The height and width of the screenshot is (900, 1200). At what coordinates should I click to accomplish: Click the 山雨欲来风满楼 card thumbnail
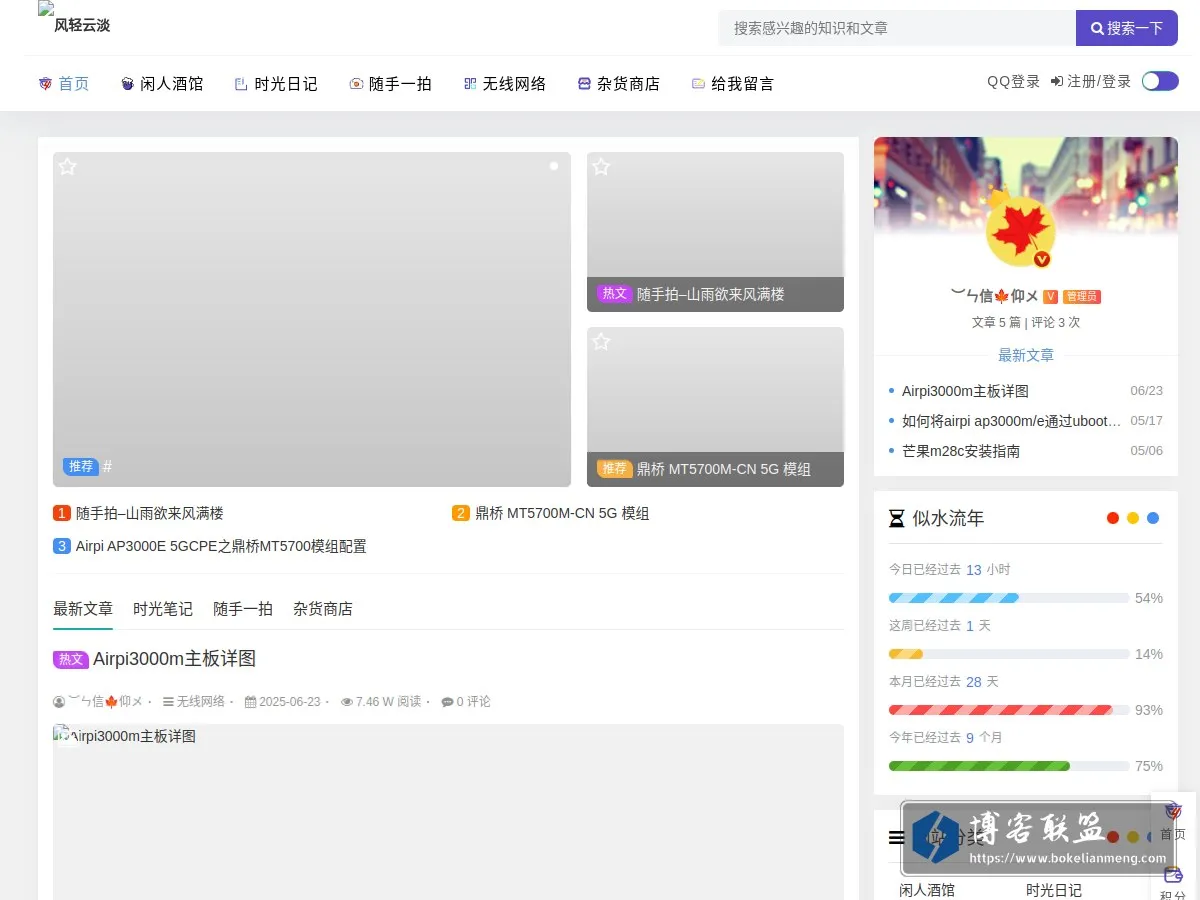click(715, 232)
